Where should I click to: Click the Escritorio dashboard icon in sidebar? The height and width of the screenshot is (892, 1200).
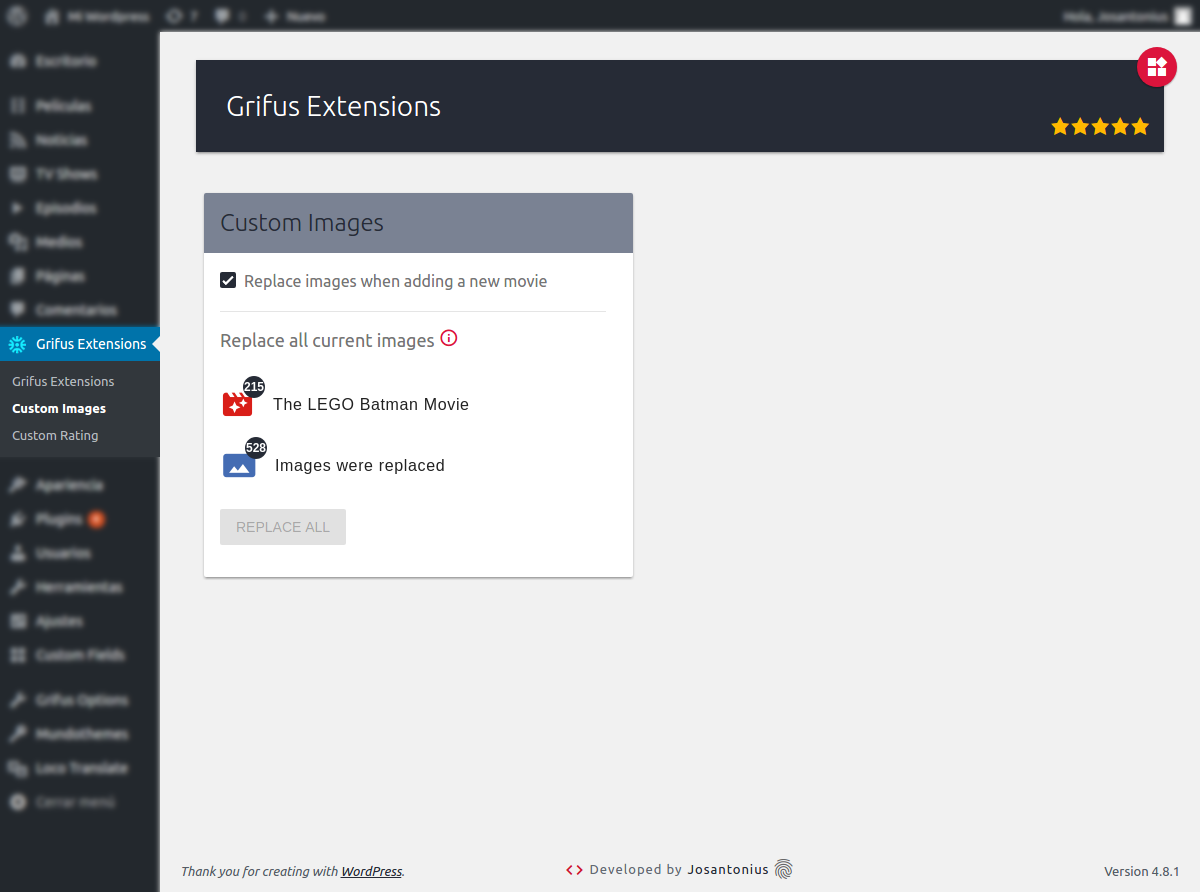pos(17,61)
